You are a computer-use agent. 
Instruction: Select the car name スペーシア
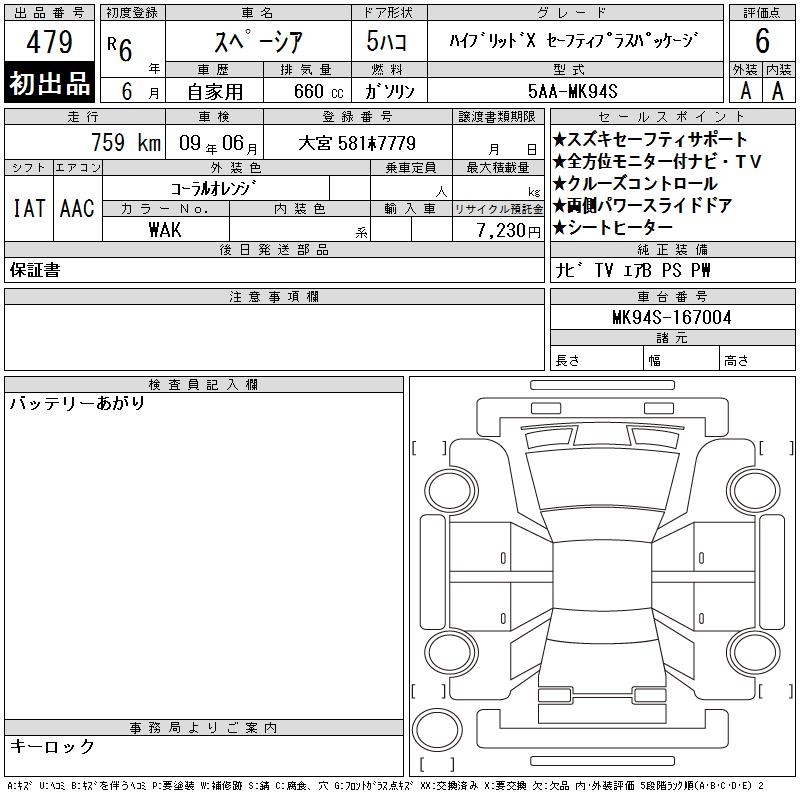click(x=259, y=41)
